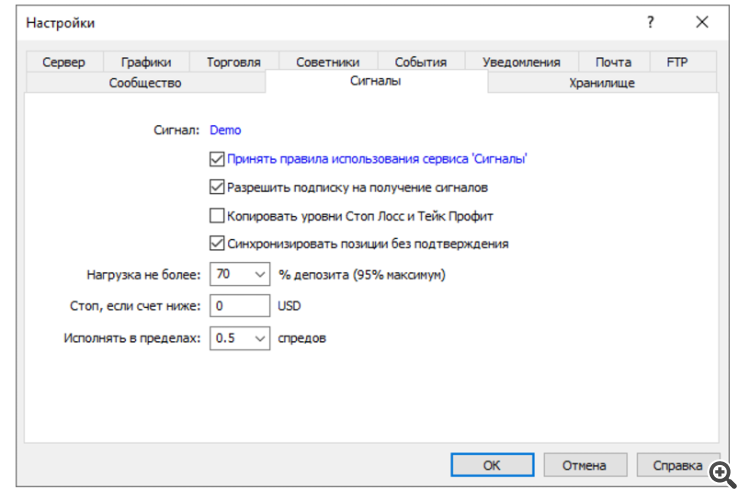The width and height of the screenshot is (750, 501).
Task: Expand the 'Исполнять в пределах' spread dropdown
Action: point(260,338)
